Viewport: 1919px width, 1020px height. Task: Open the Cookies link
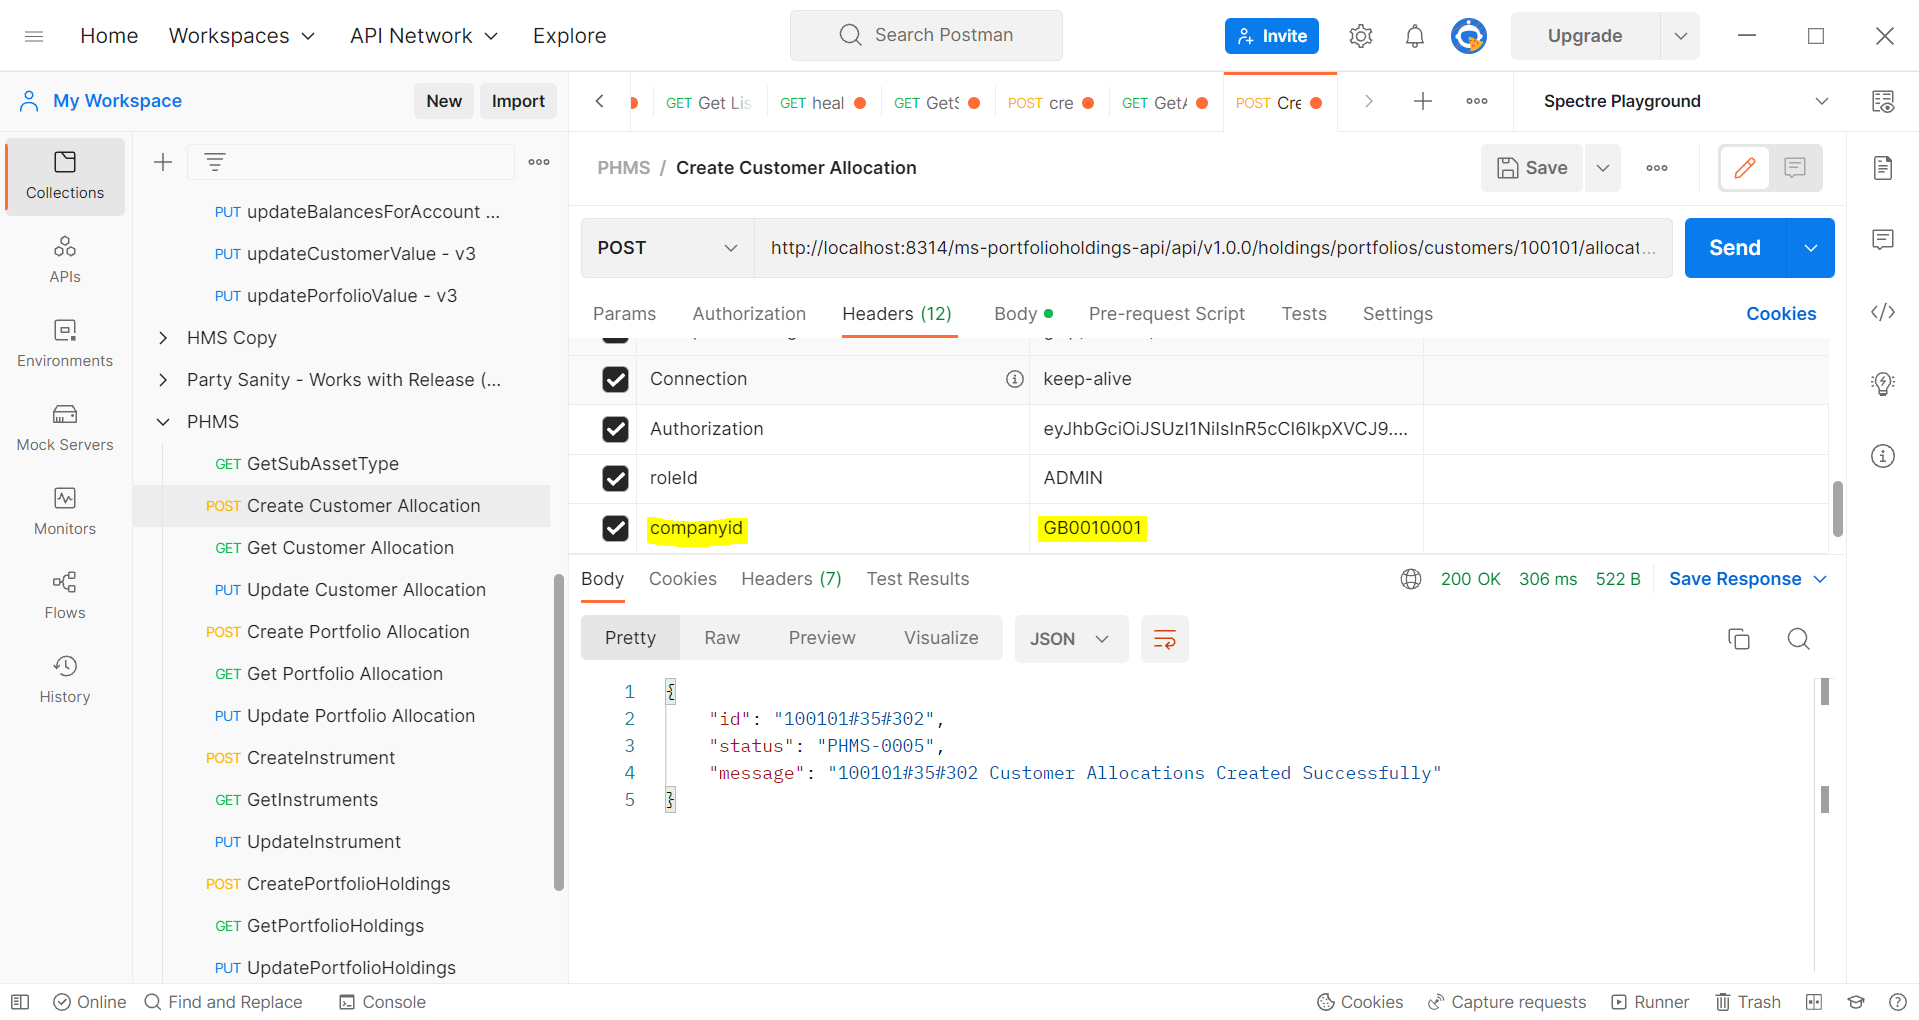tap(1780, 314)
